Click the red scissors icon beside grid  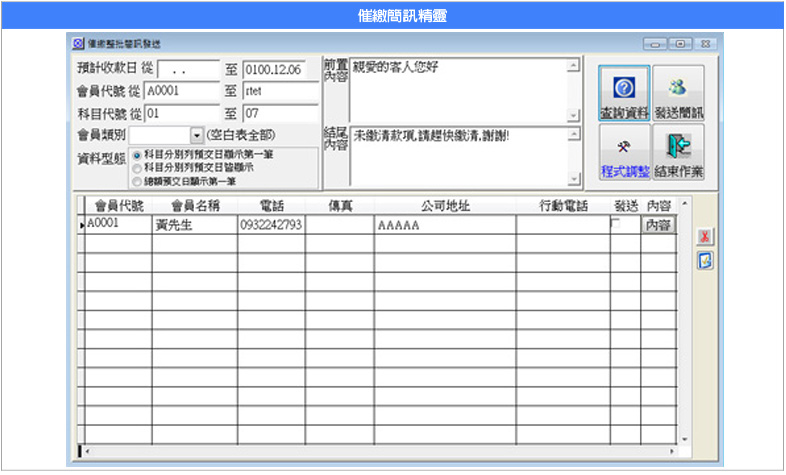tap(704, 236)
